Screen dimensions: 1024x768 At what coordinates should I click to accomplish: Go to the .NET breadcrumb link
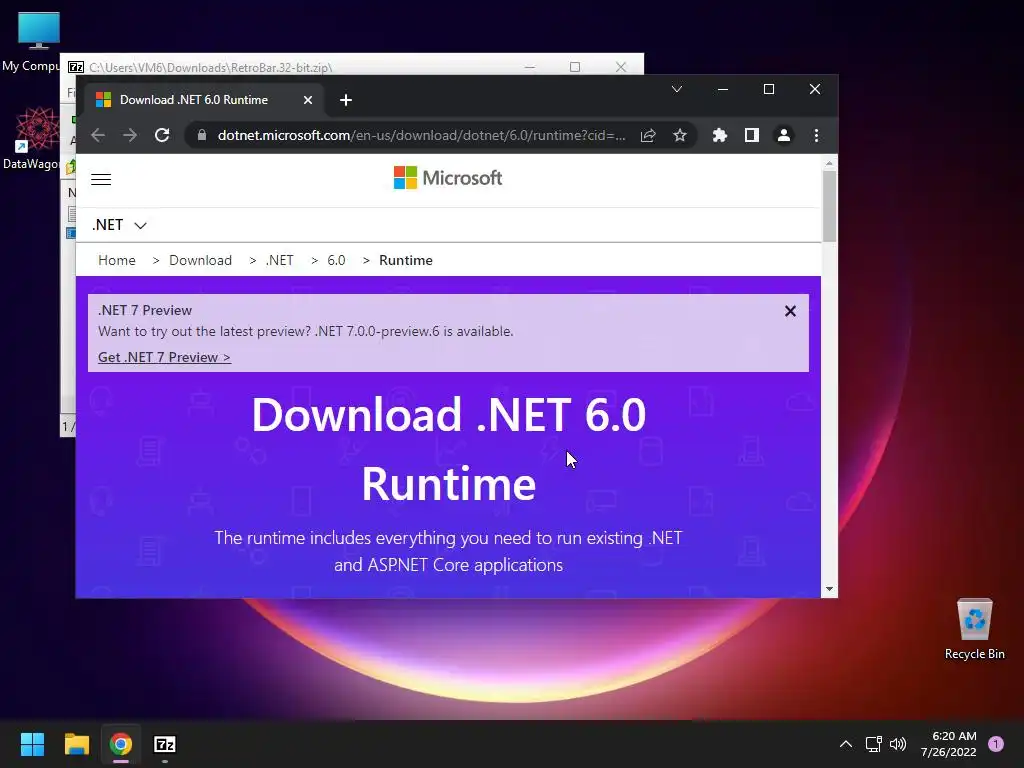(280, 260)
